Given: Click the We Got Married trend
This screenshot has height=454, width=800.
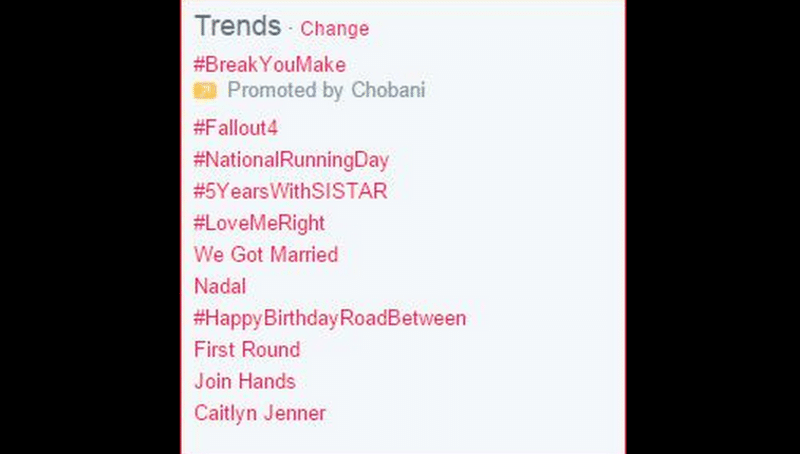Looking at the screenshot, I should click(266, 255).
